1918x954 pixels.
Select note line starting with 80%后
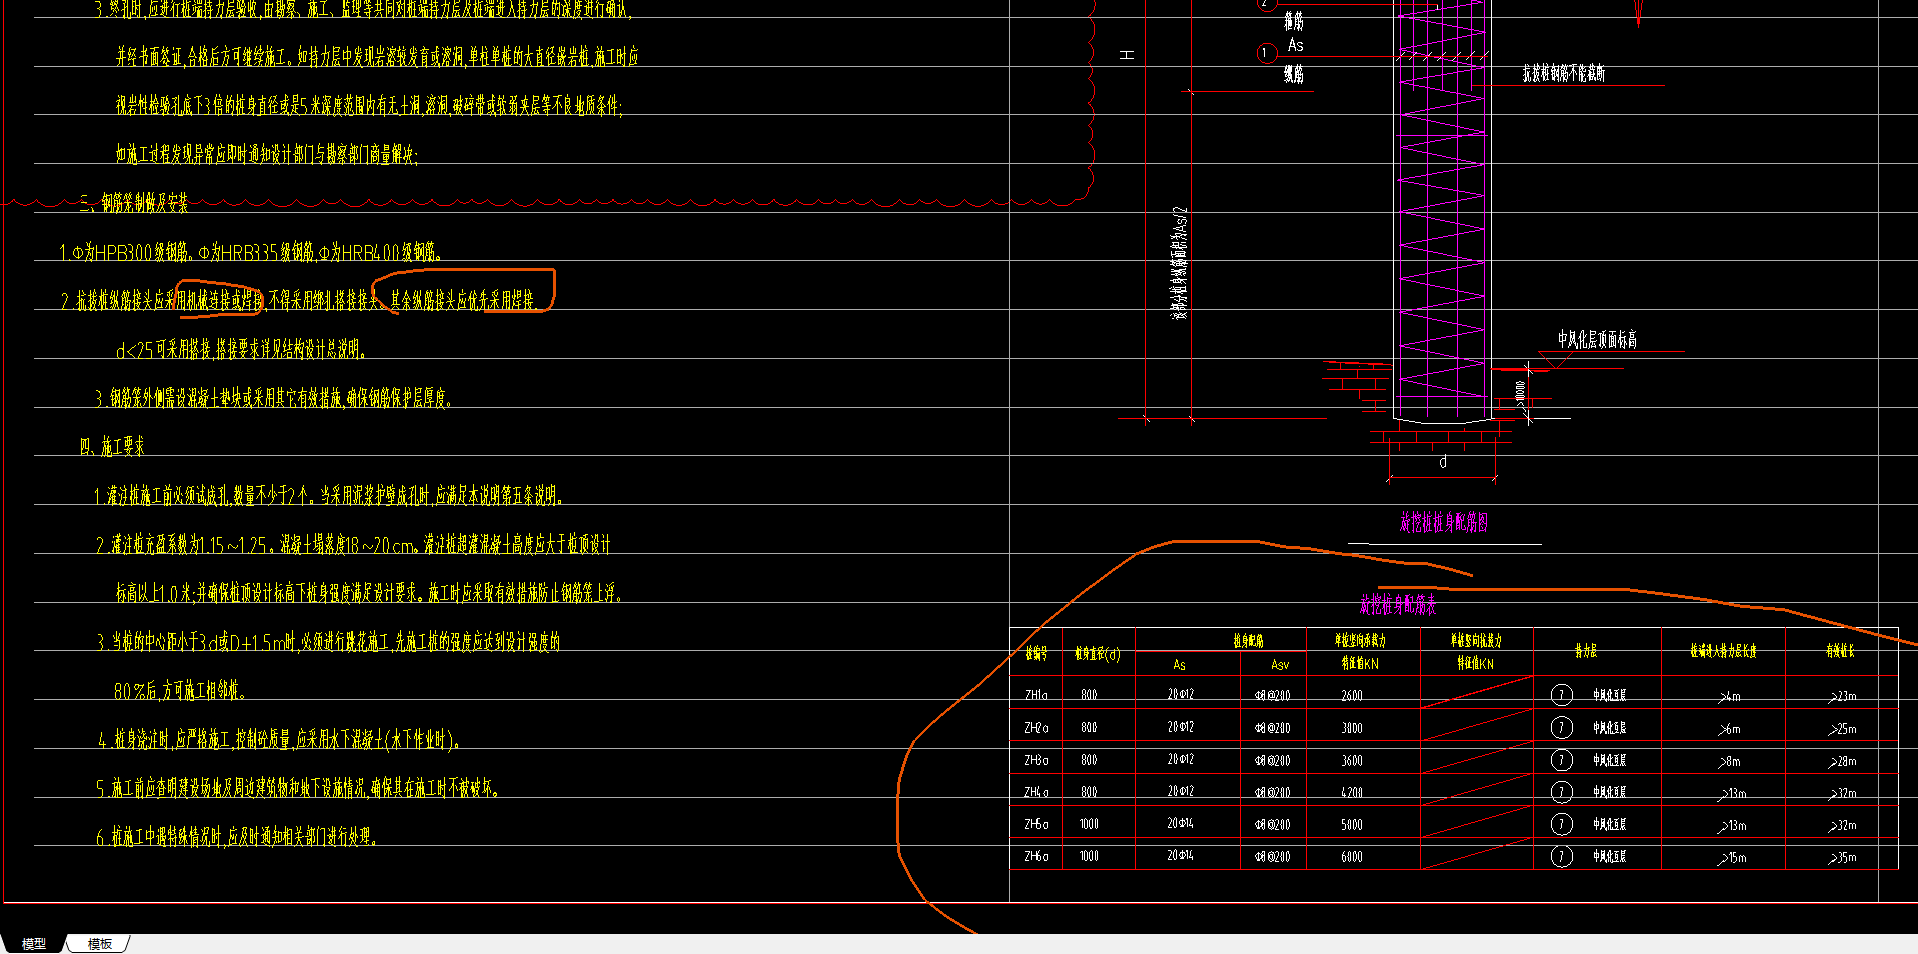pos(180,691)
